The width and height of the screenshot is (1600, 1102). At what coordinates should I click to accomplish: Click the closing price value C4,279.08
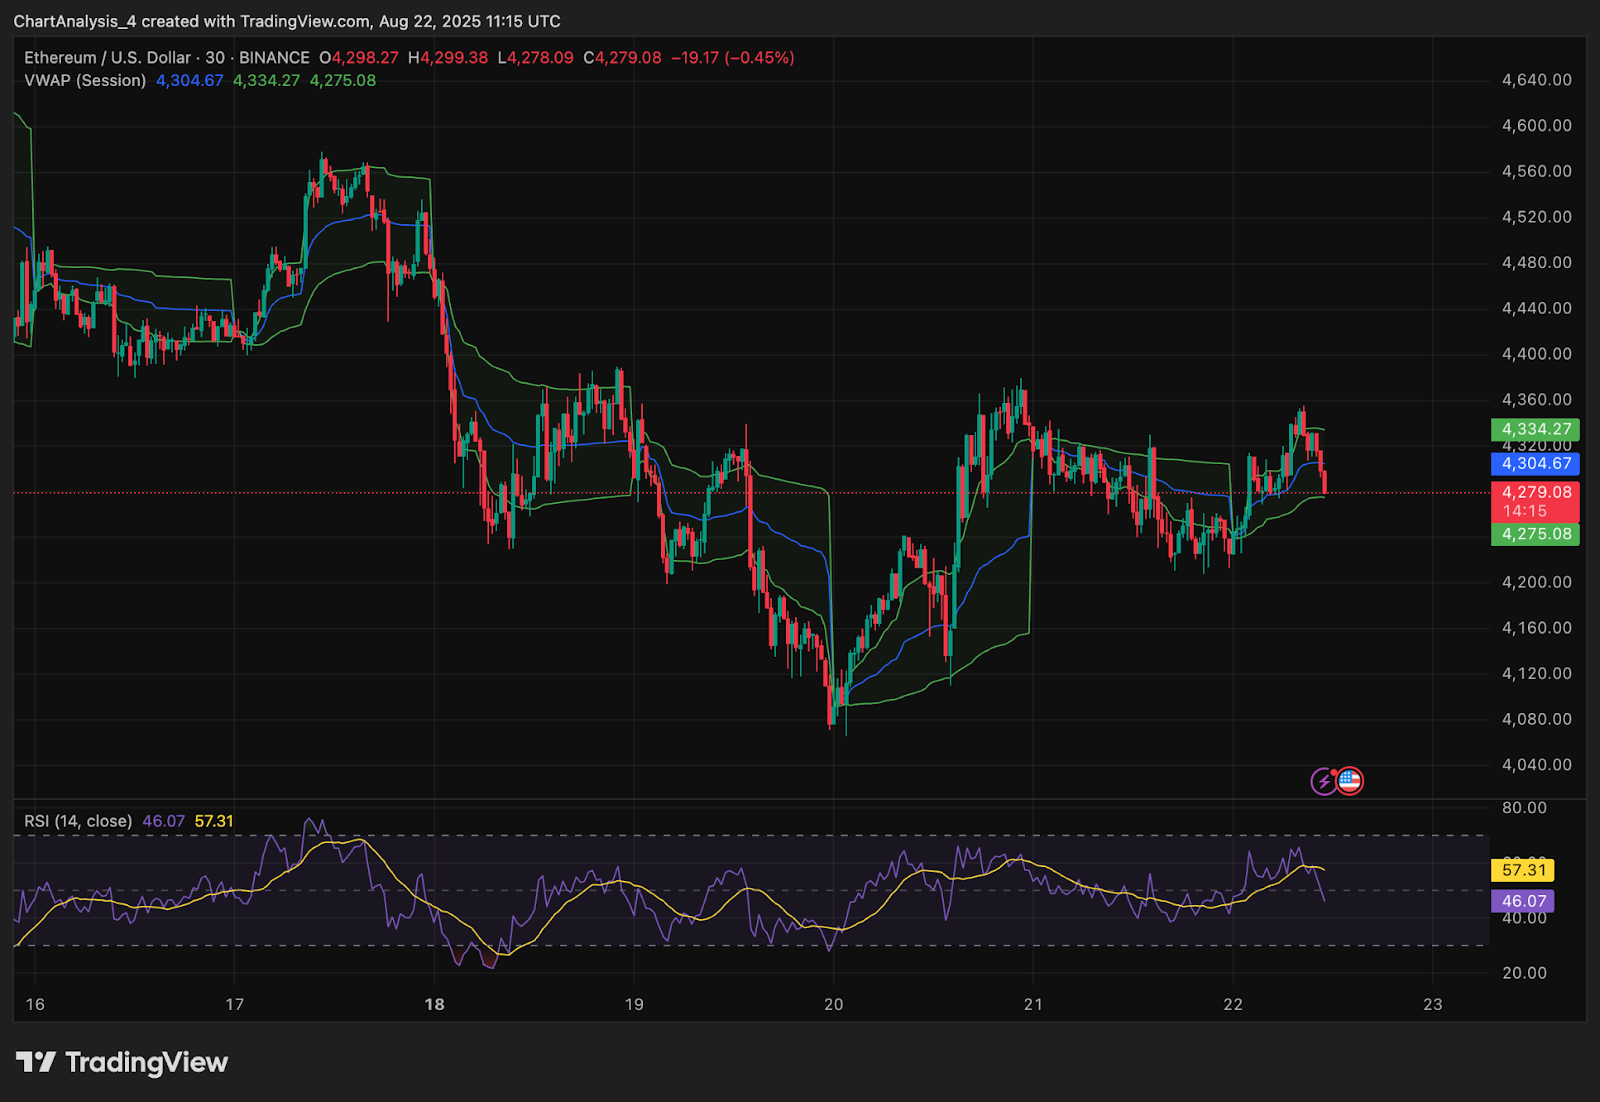coord(622,58)
